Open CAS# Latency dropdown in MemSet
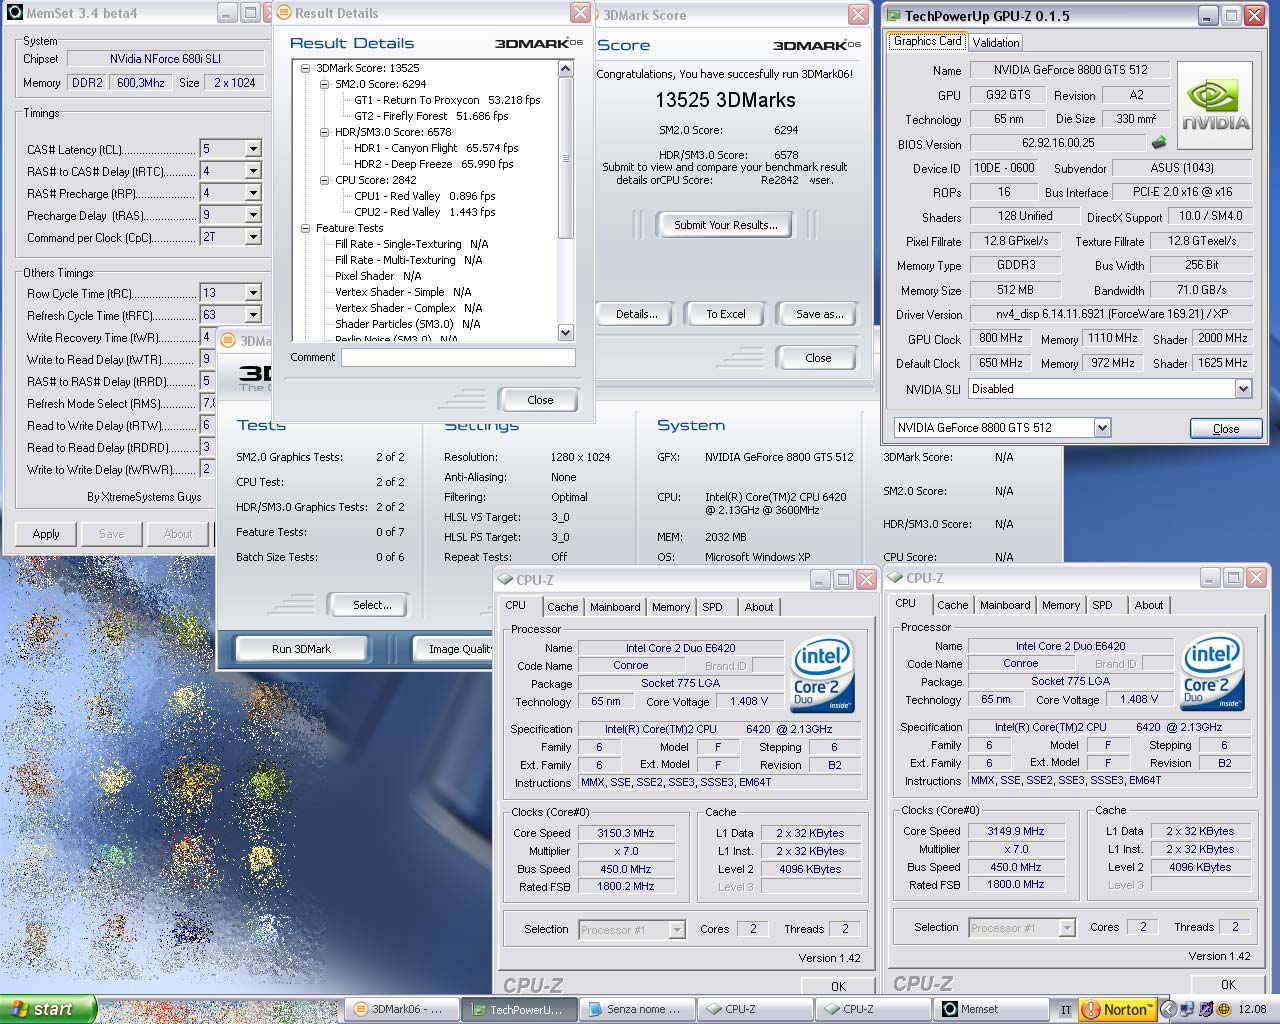Image resolution: width=1280 pixels, height=1024 pixels. click(x=253, y=149)
